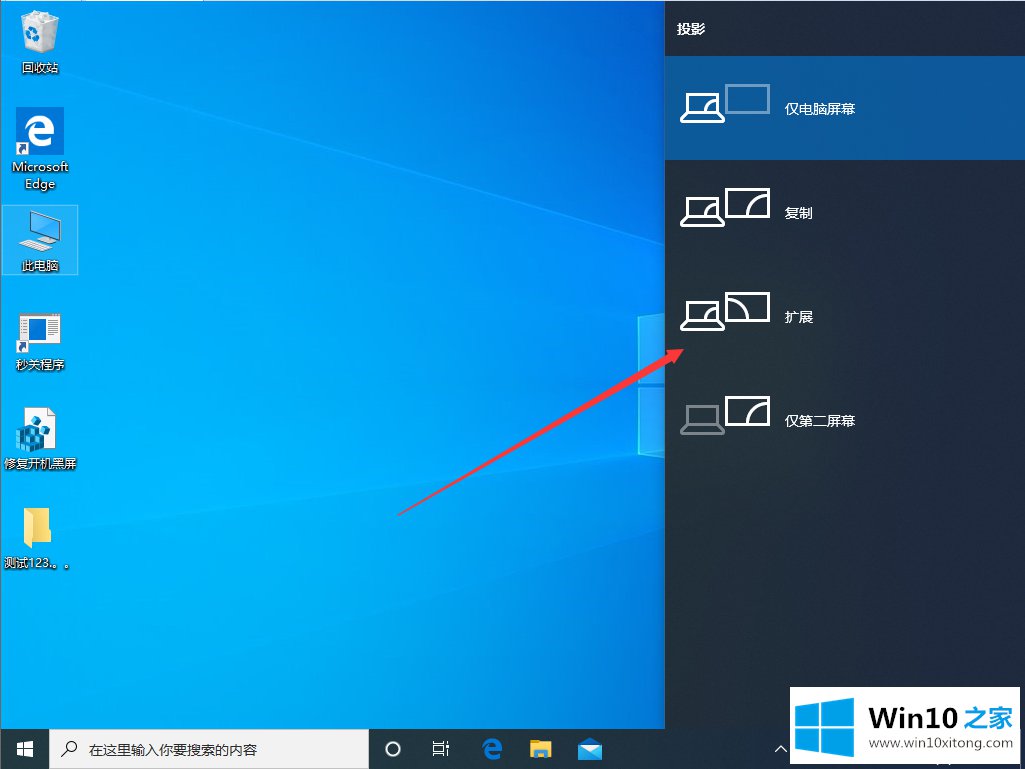Click the taskbar search input box
1025x769 pixels.
tap(210, 749)
